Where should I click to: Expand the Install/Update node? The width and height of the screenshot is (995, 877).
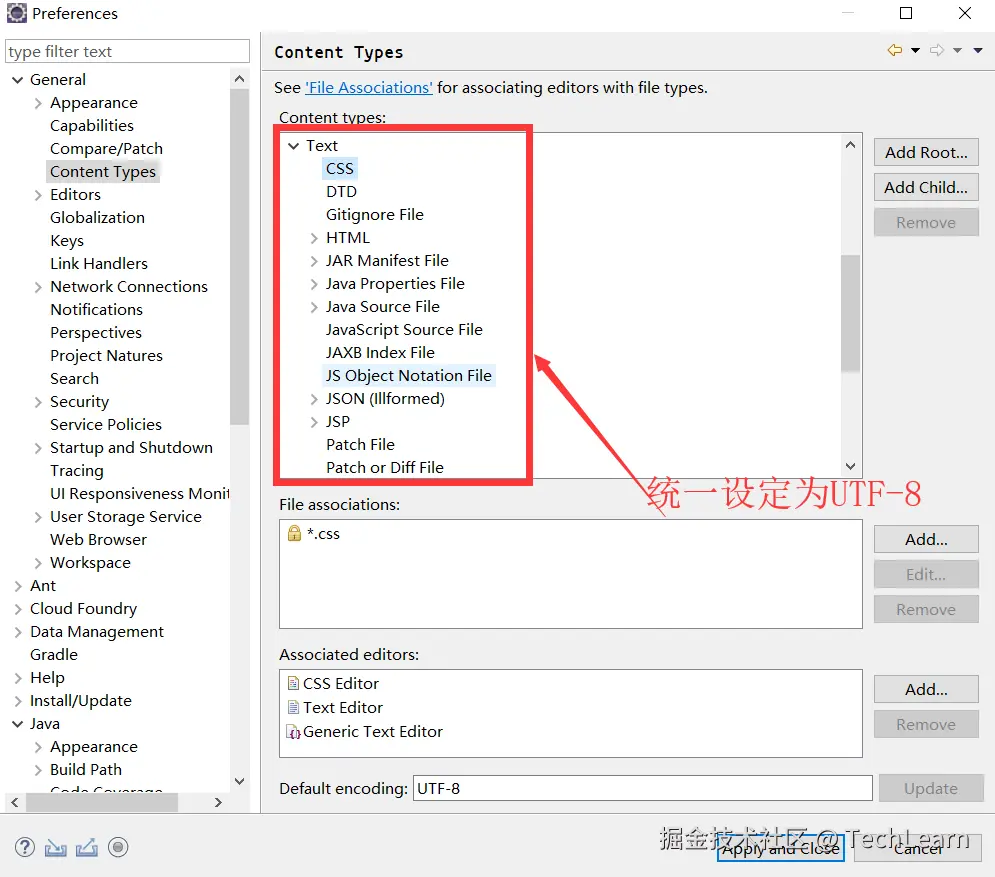click(18, 701)
